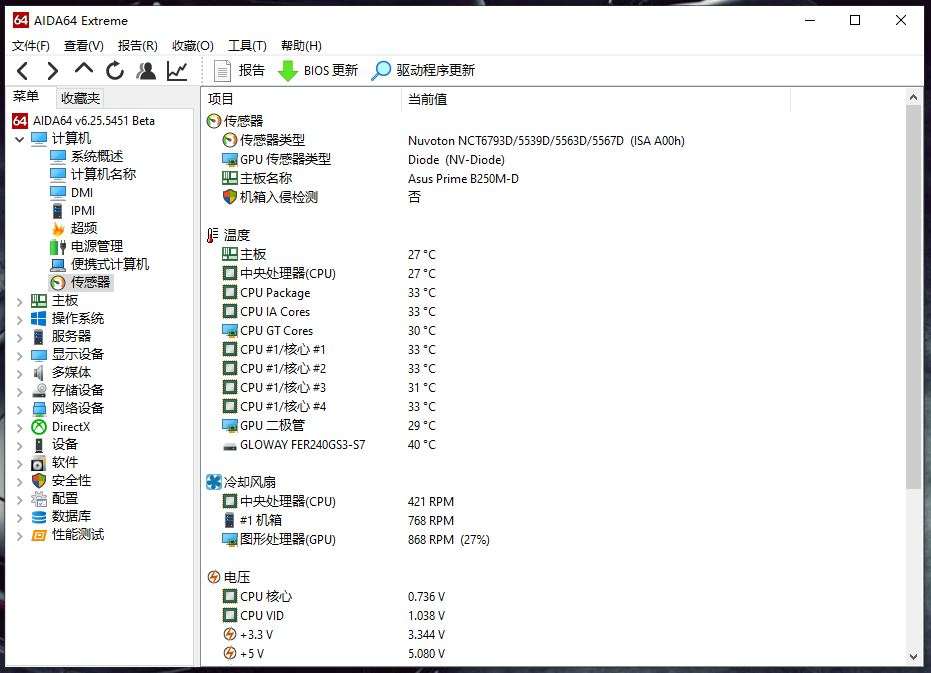Image resolution: width=931 pixels, height=673 pixels.
Task: Click the 报告 report toolbar button
Action: [x=239, y=71]
